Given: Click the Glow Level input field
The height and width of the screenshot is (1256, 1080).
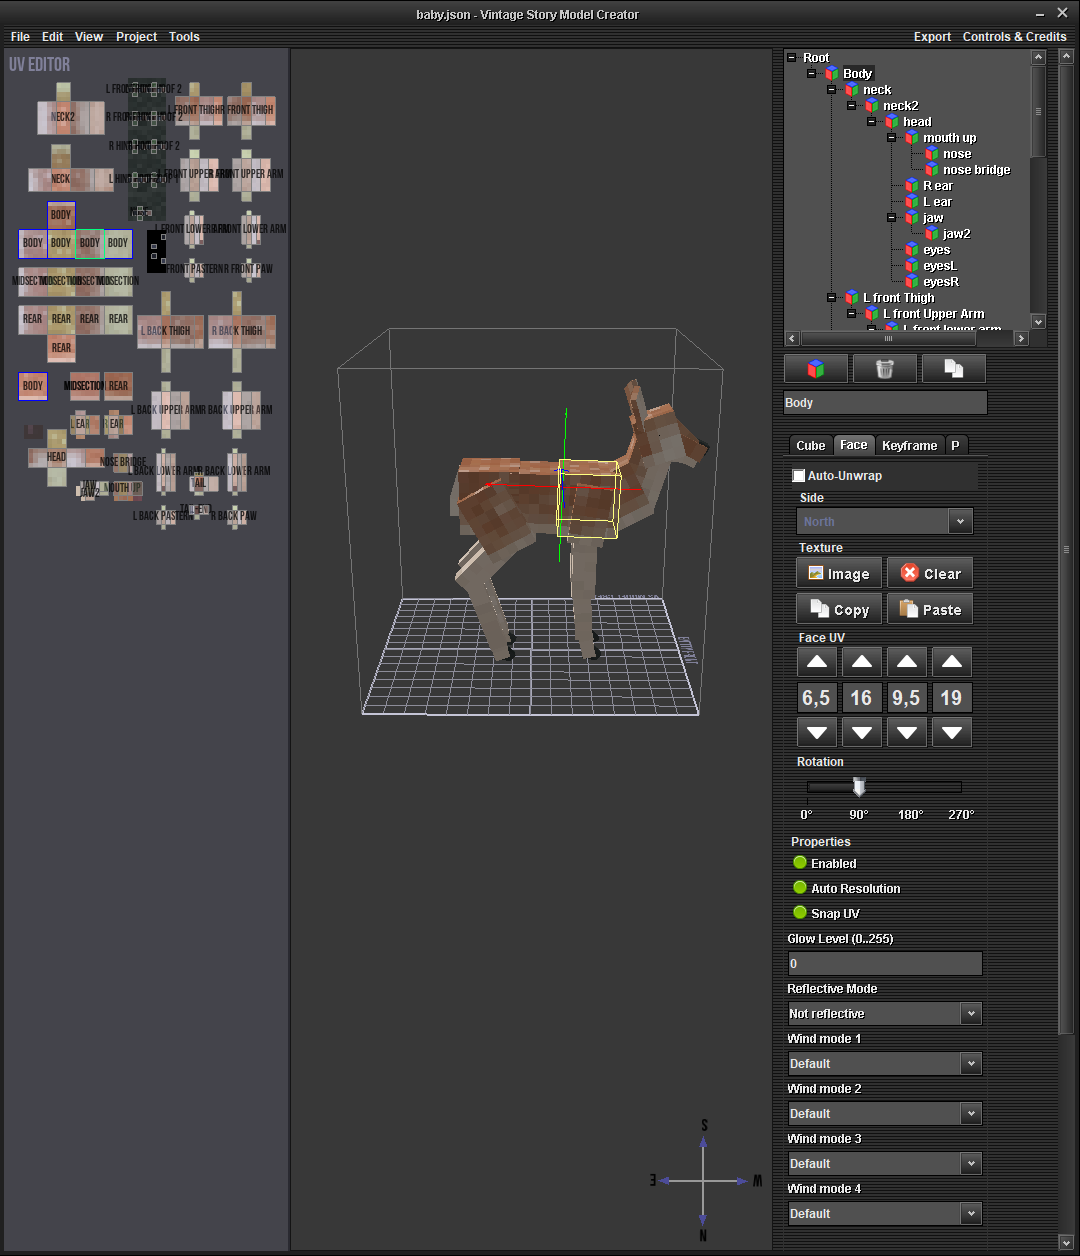Looking at the screenshot, I should coord(884,964).
